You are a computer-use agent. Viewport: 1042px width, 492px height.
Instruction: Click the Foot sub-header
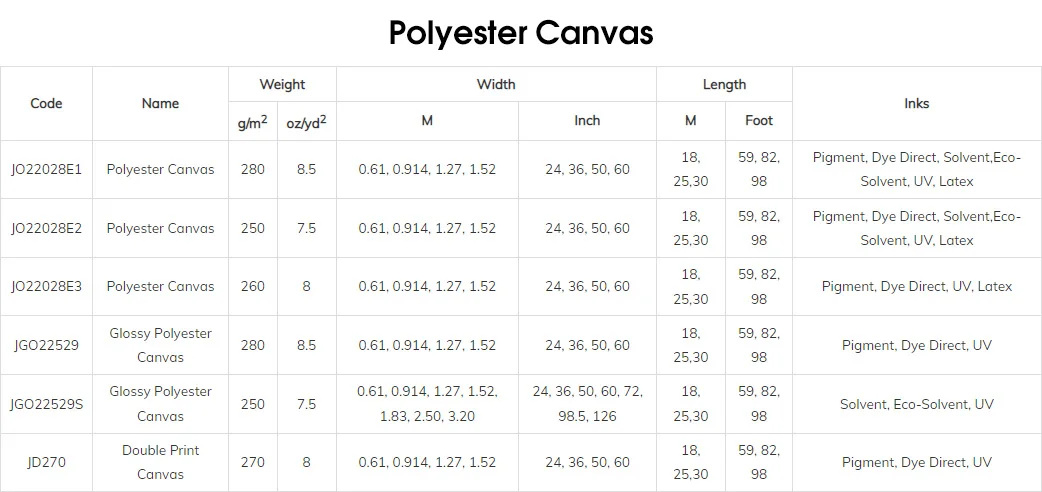(759, 121)
